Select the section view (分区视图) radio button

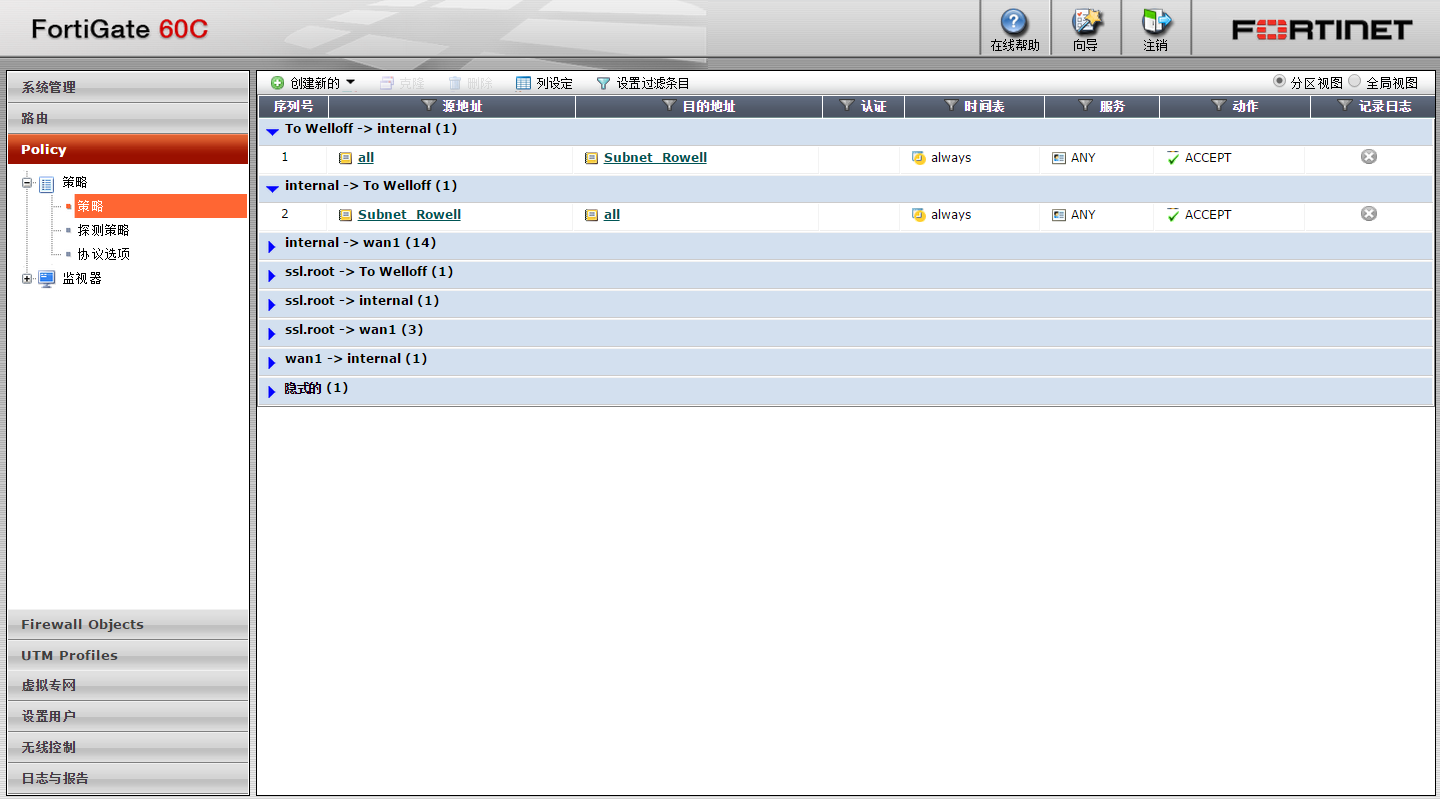(x=1279, y=82)
